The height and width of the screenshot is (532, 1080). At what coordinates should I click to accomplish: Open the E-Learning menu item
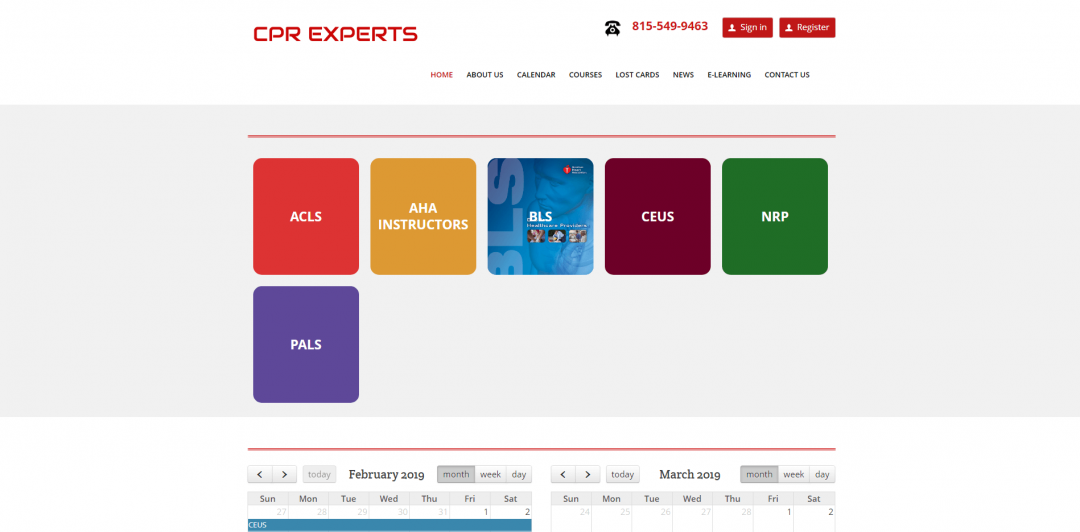coord(729,74)
